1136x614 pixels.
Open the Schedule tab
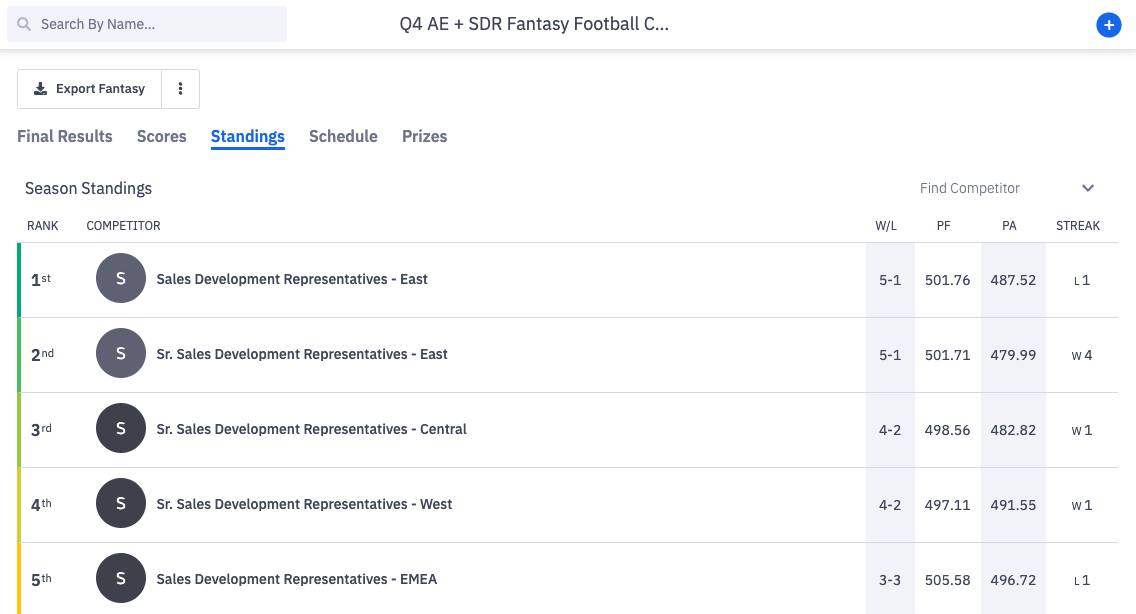[x=343, y=136]
